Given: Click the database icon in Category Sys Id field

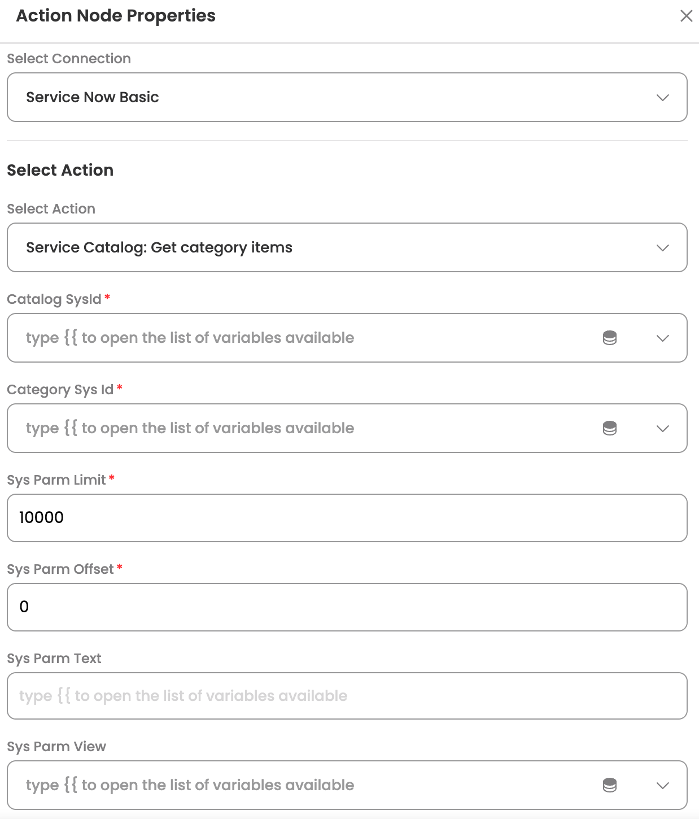Looking at the screenshot, I should point(610,428).
